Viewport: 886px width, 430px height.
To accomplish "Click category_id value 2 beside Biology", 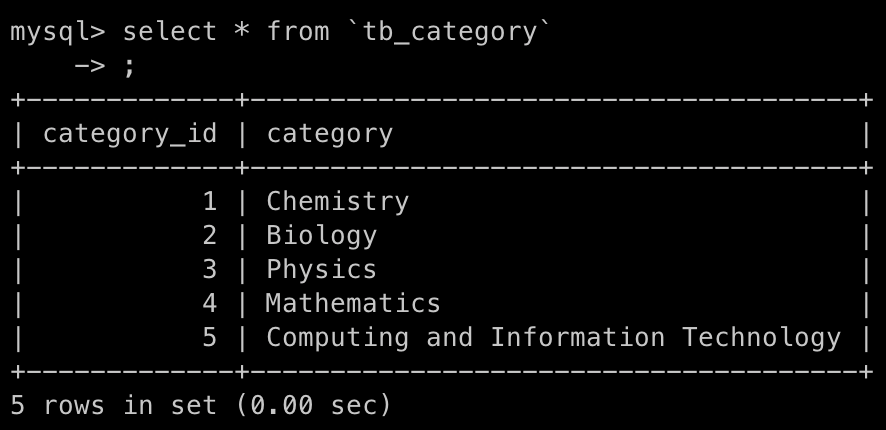I will point(209,236).
